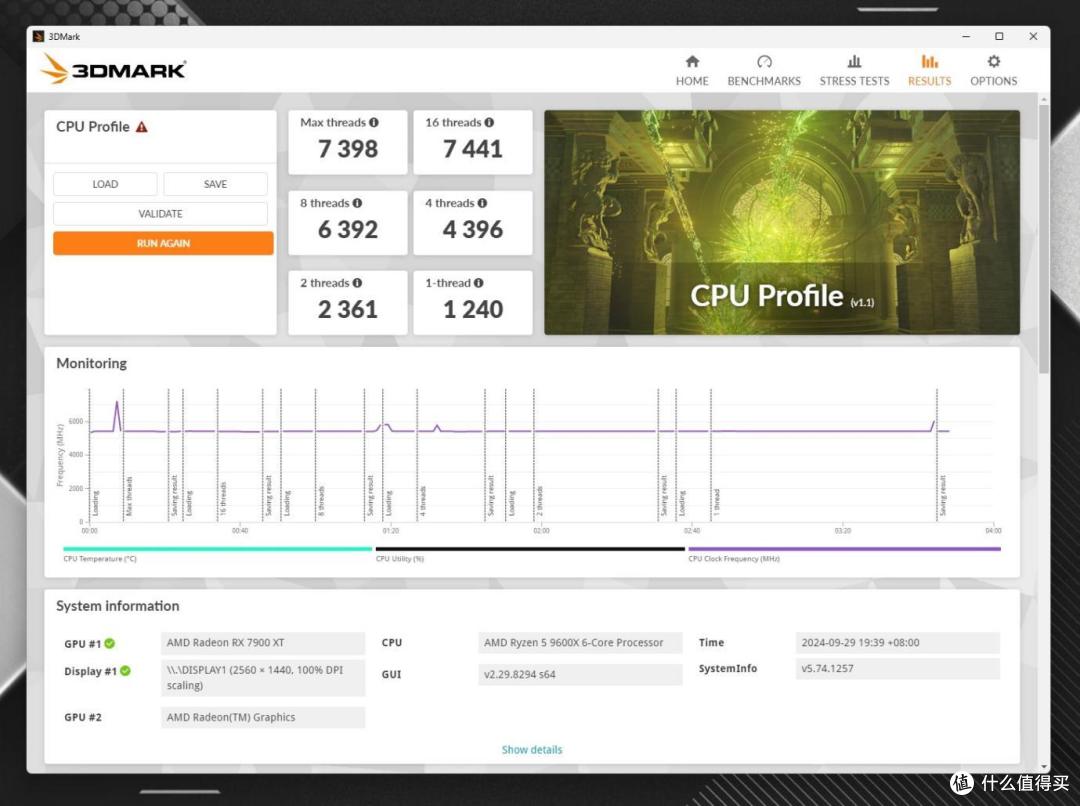Click the 02:00 time label on graph
The width and height of the screenshot is (1080, 806).
pos(541,530)
